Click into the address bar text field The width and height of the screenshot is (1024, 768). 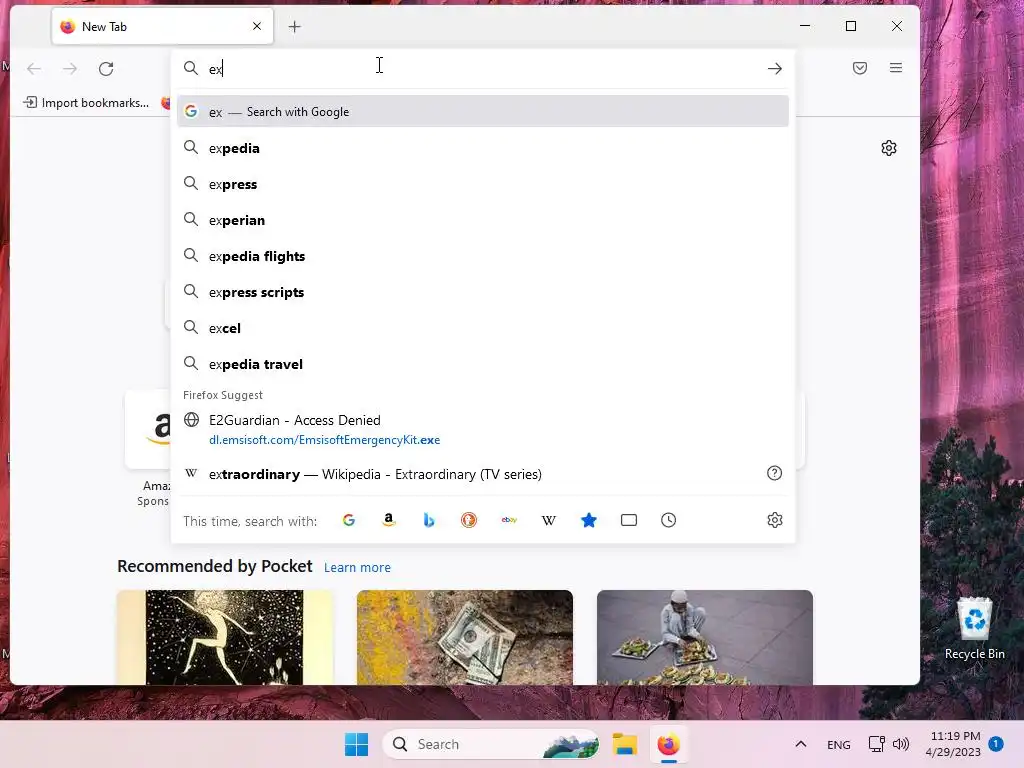click(483, 69)
